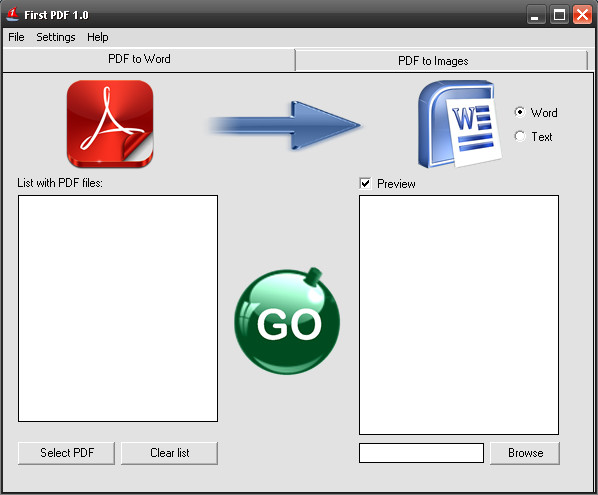The height and width of the screenshot is (495, 598).
Task: Click the Browse button
Action: (x=525, y=453)
